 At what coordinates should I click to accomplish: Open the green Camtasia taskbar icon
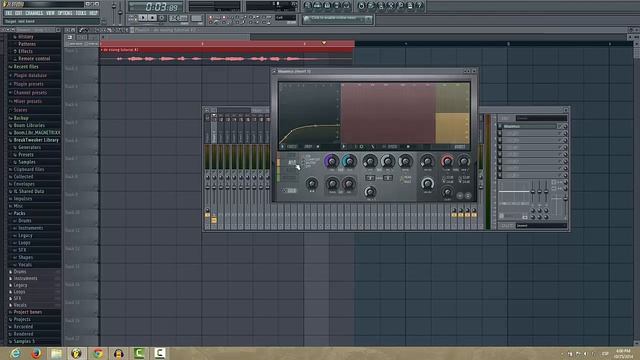[139, 353]
